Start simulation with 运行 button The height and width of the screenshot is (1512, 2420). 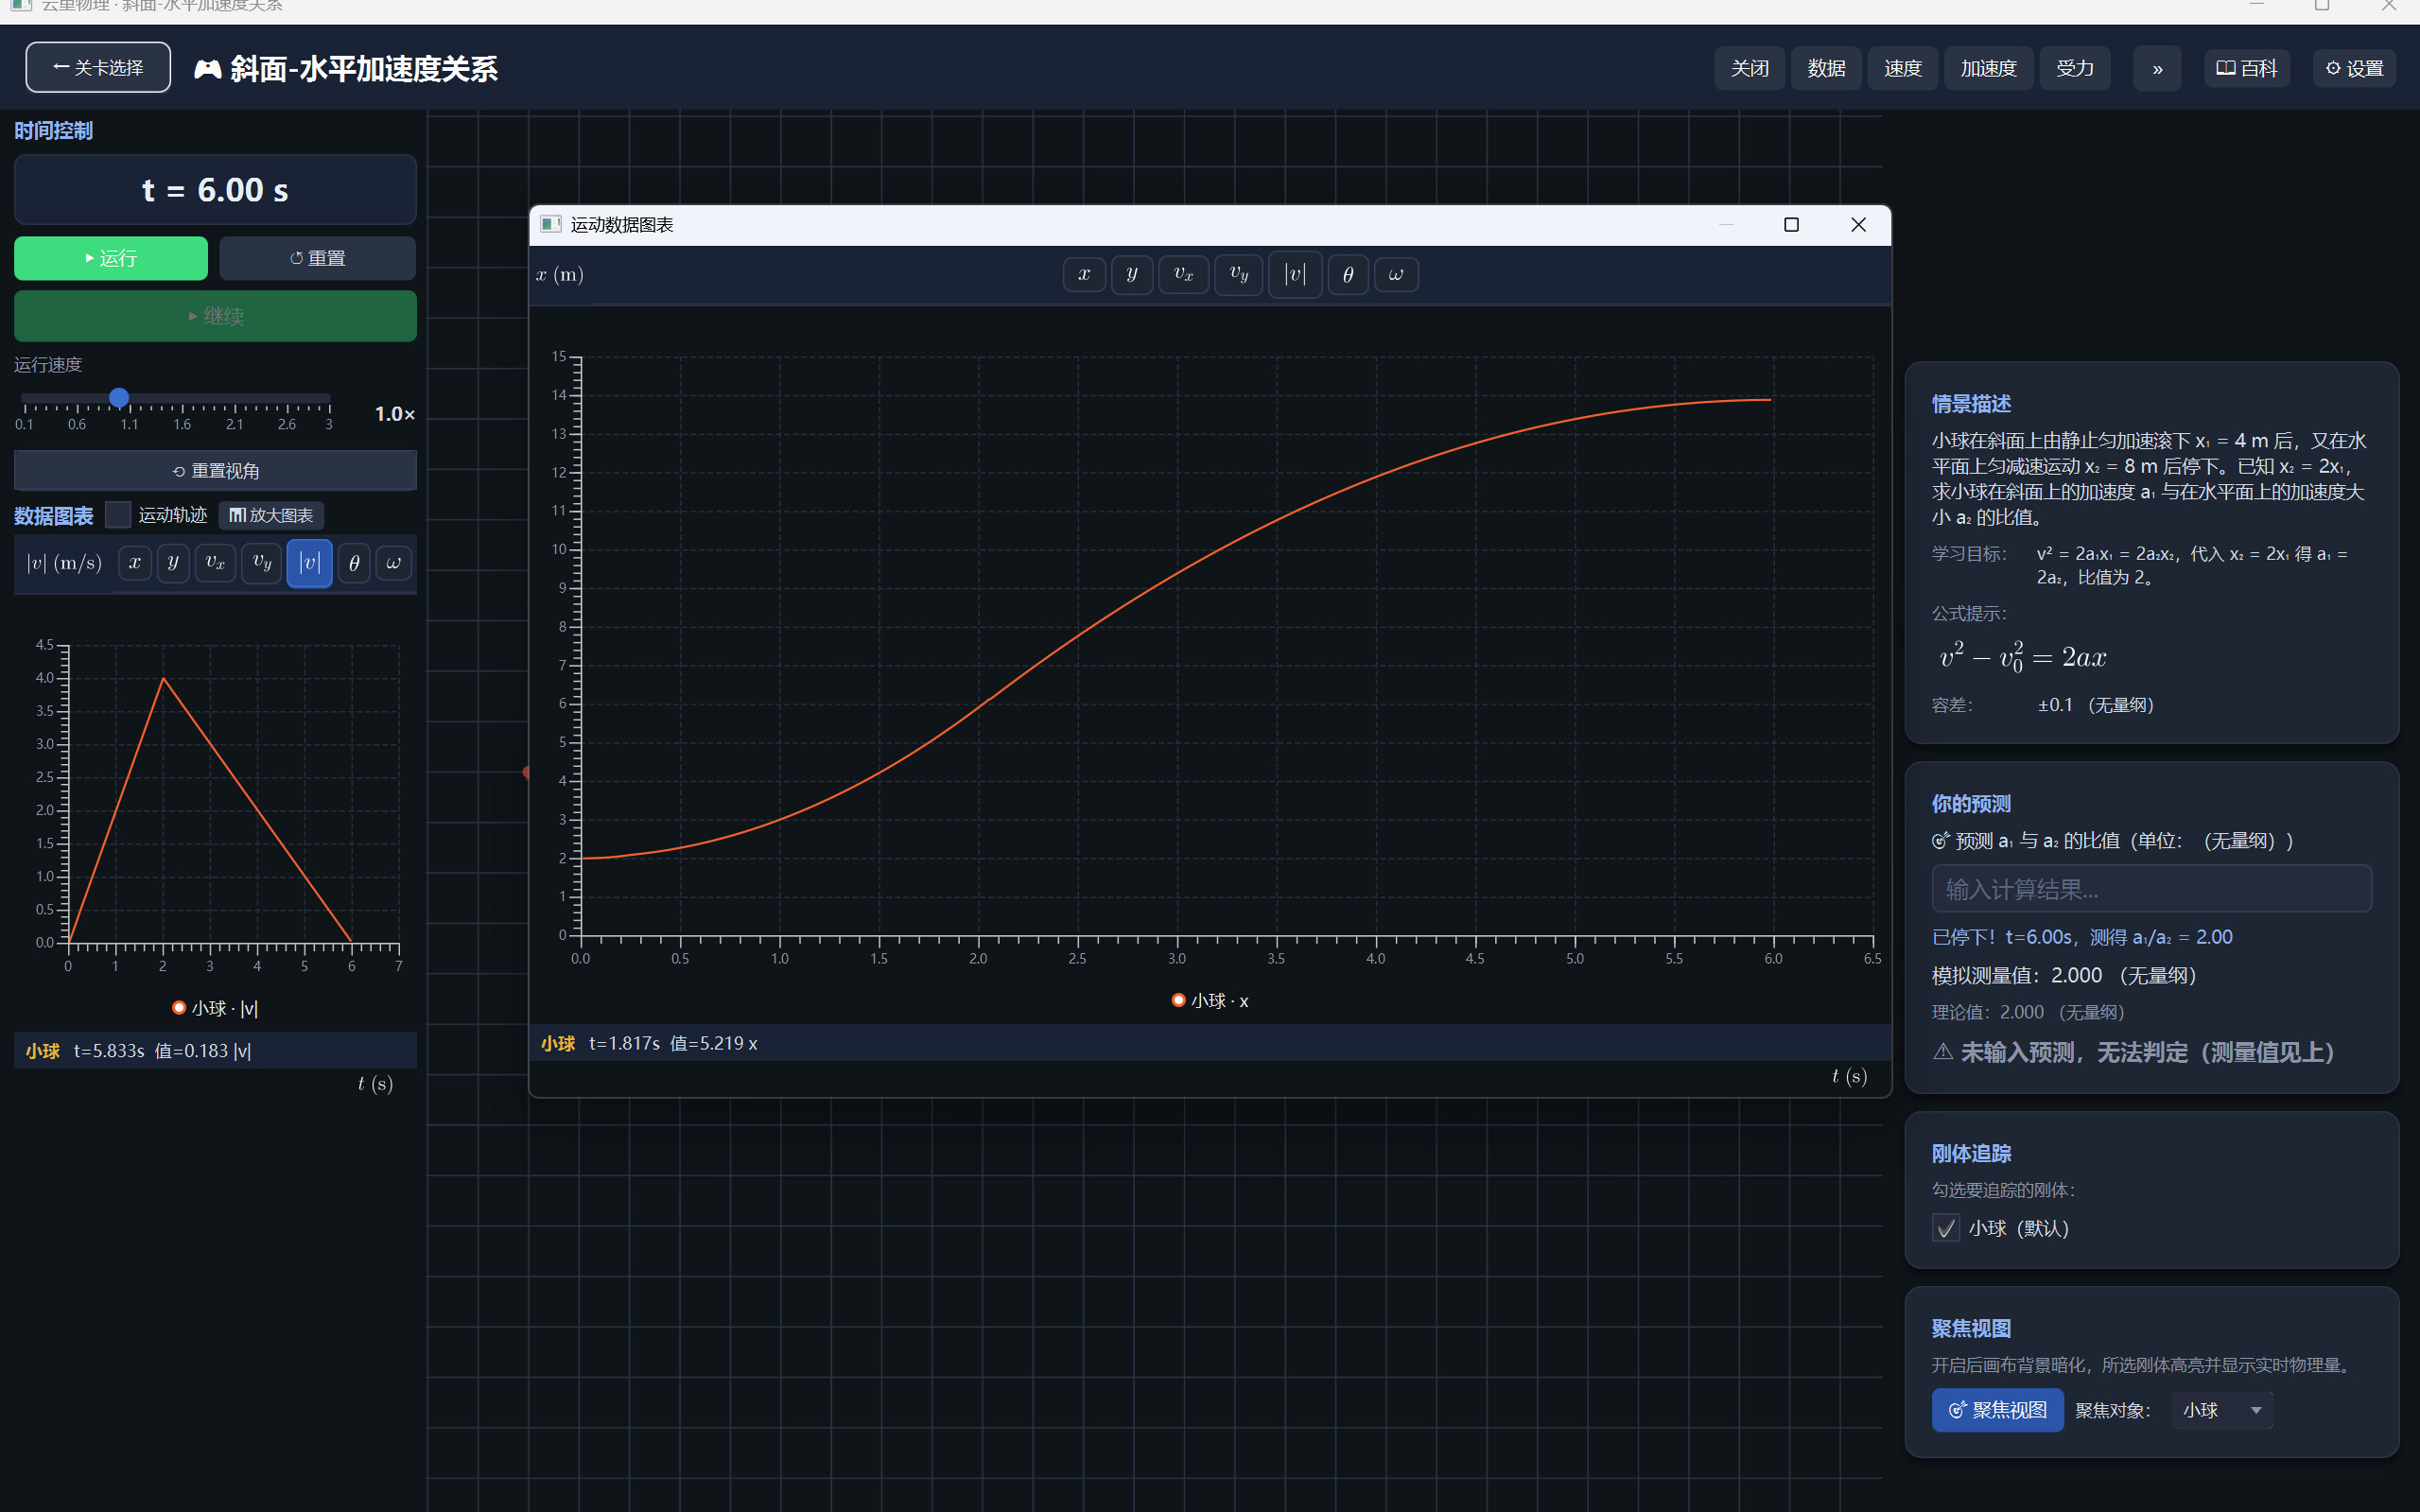(x=111, y=258)
